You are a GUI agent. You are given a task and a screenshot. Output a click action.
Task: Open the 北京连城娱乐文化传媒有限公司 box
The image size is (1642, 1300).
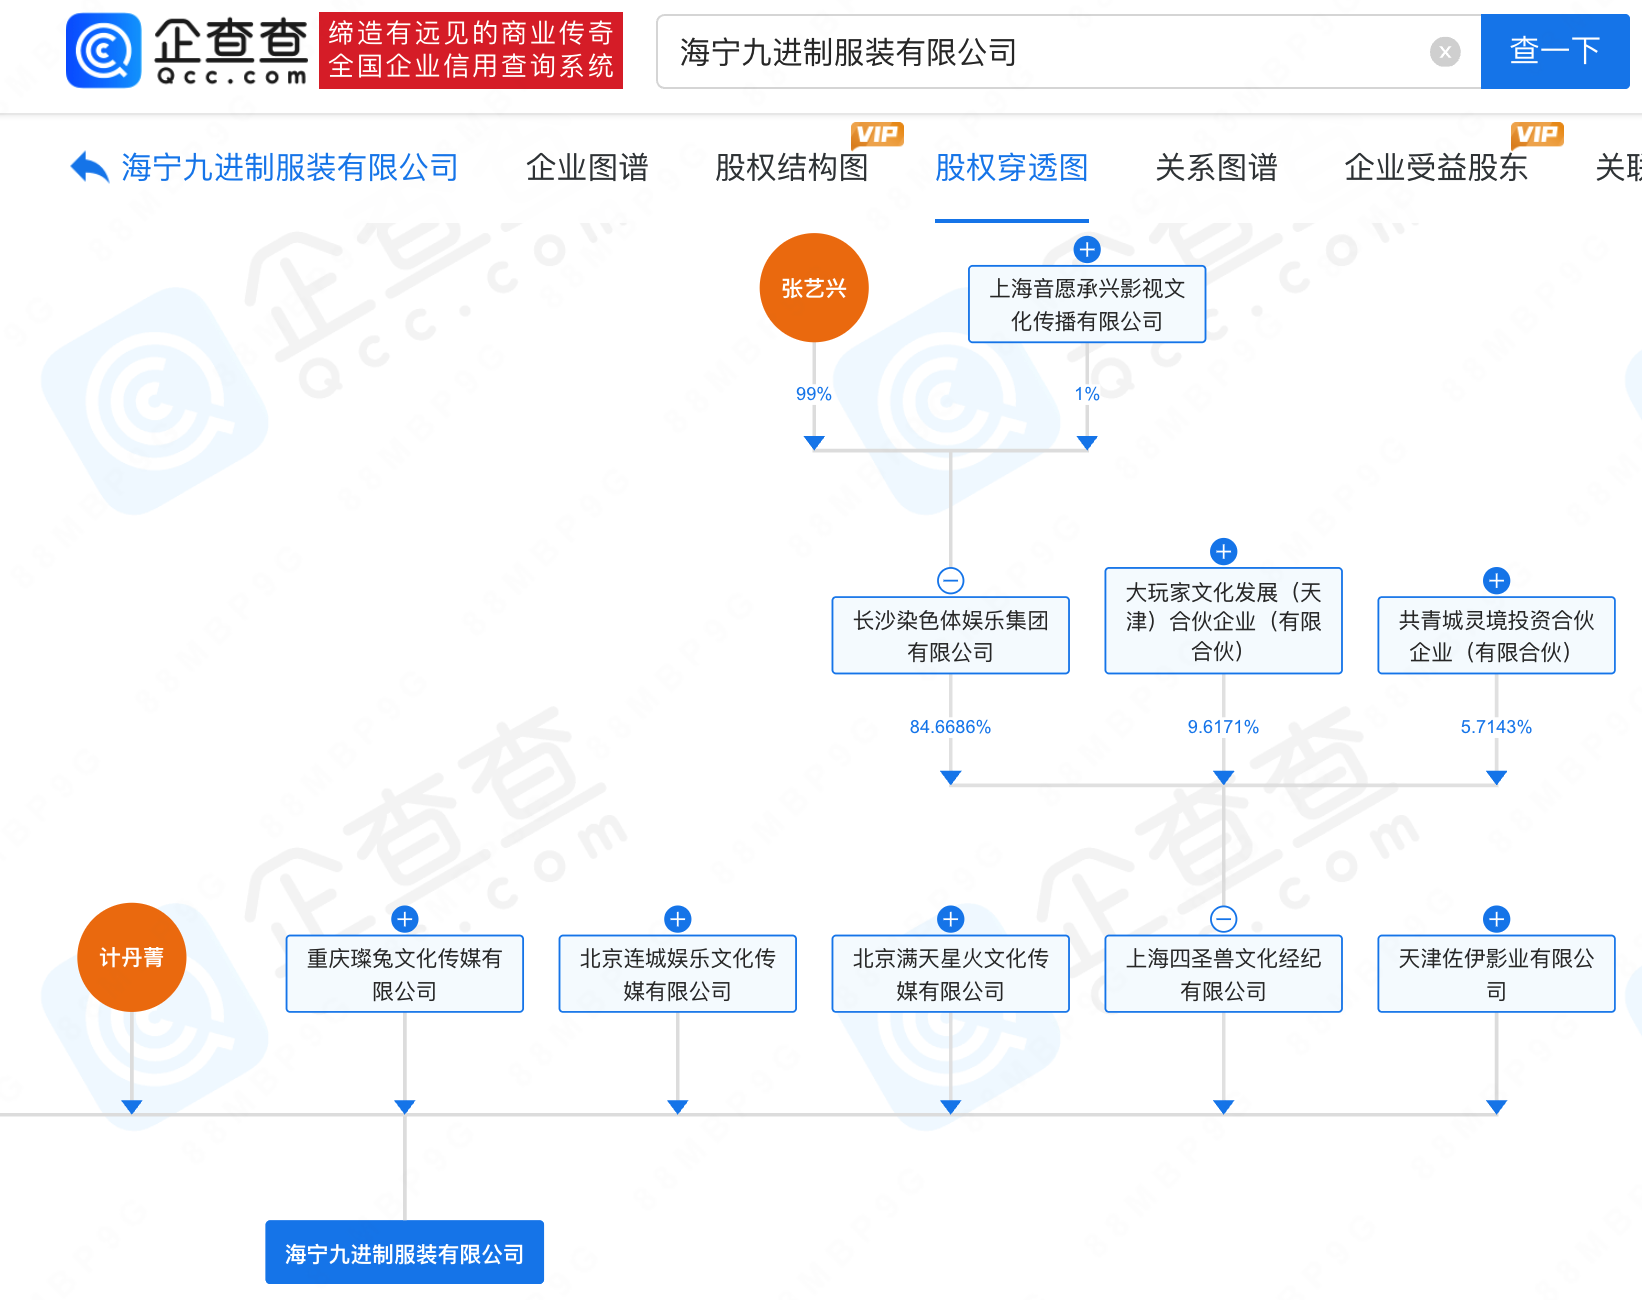[677, 974]
